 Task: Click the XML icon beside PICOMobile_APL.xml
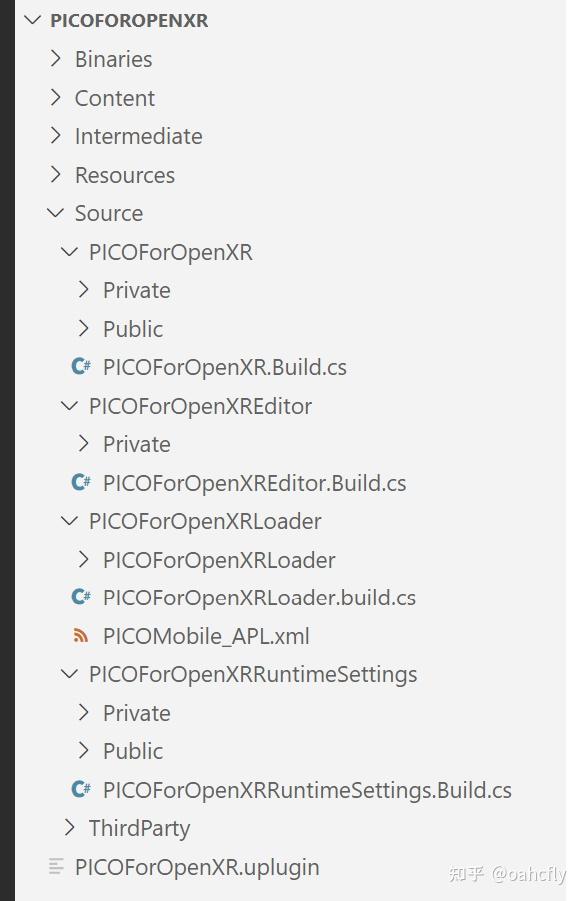click(x=81, y=636)
